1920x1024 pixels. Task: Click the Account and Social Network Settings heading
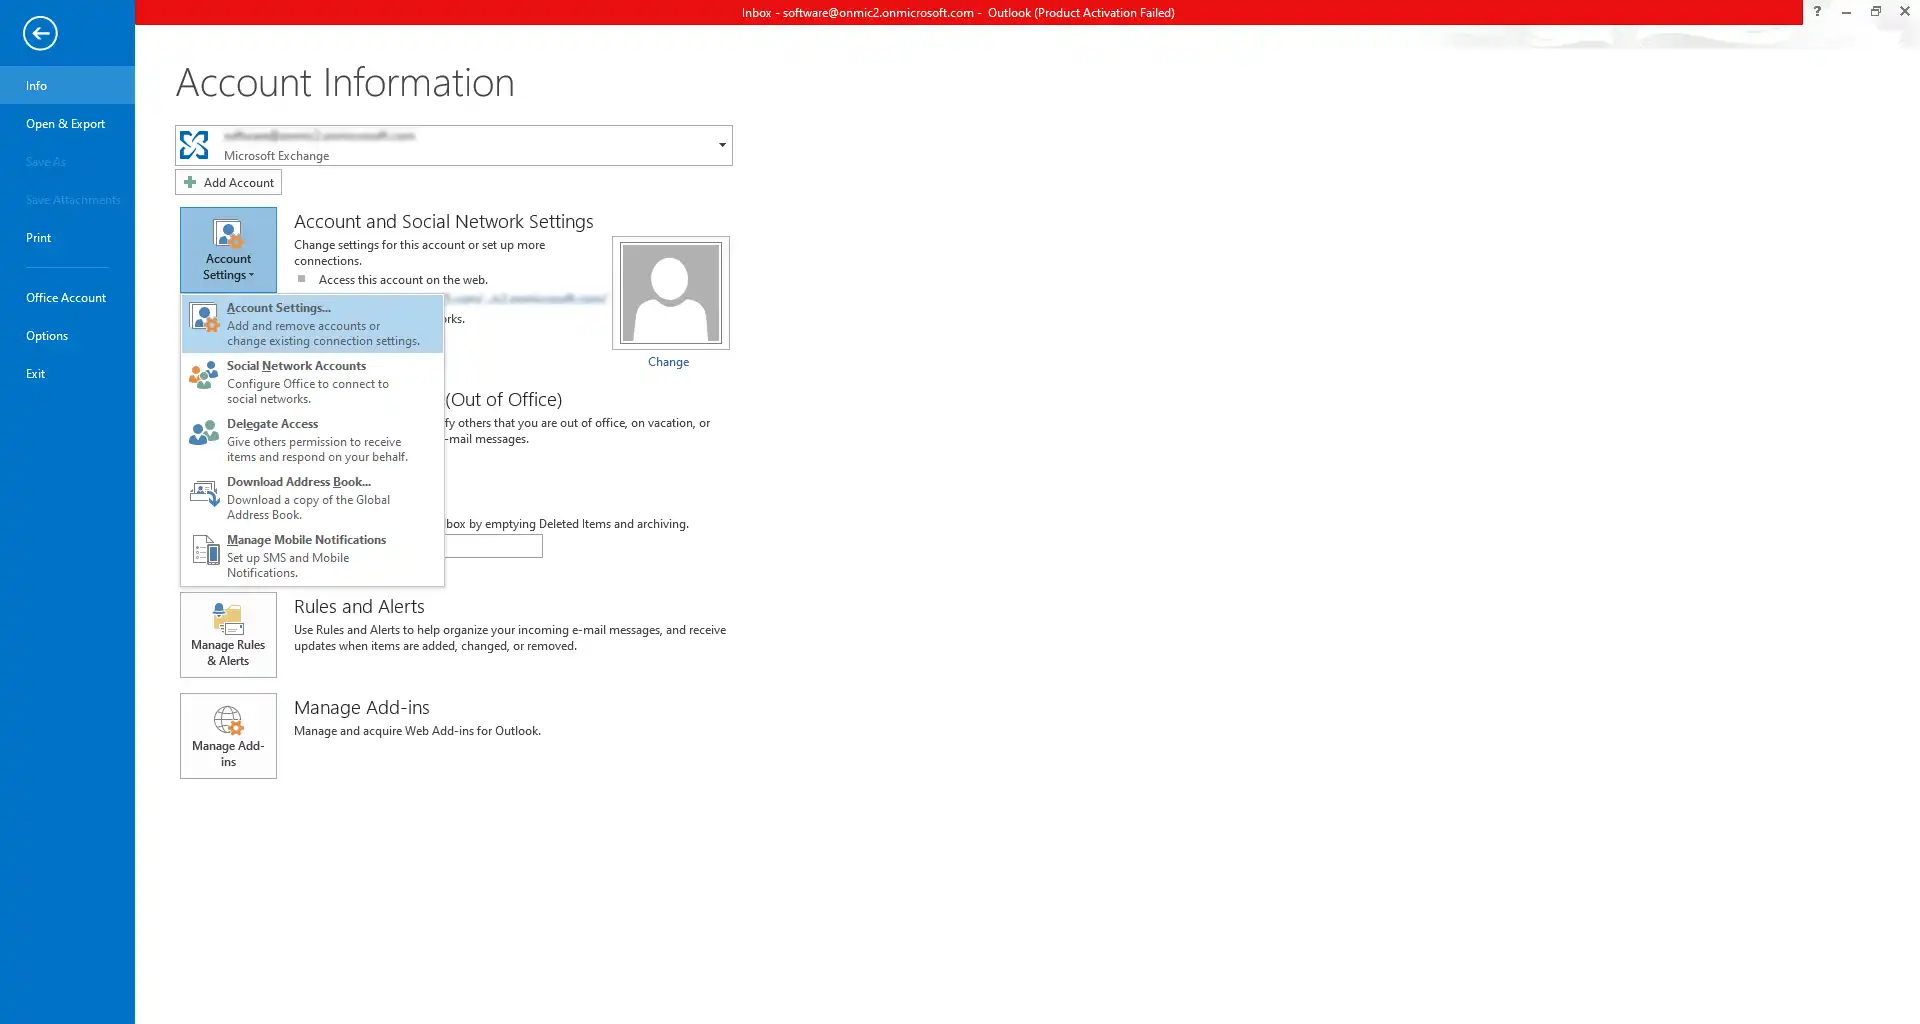click(x=444, y=221)
